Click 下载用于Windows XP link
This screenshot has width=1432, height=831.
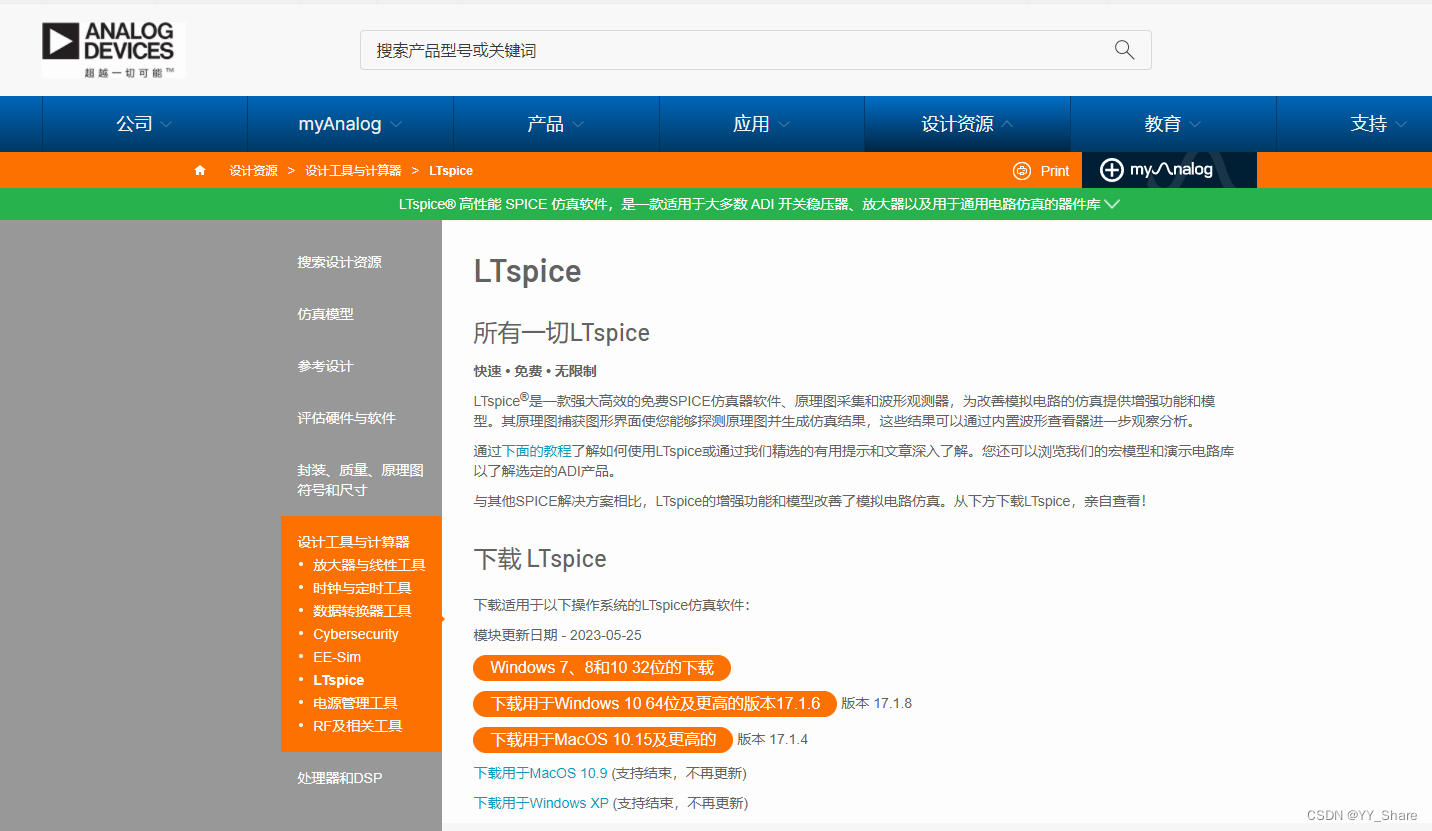pyautogui.click(x=541, y=803)
